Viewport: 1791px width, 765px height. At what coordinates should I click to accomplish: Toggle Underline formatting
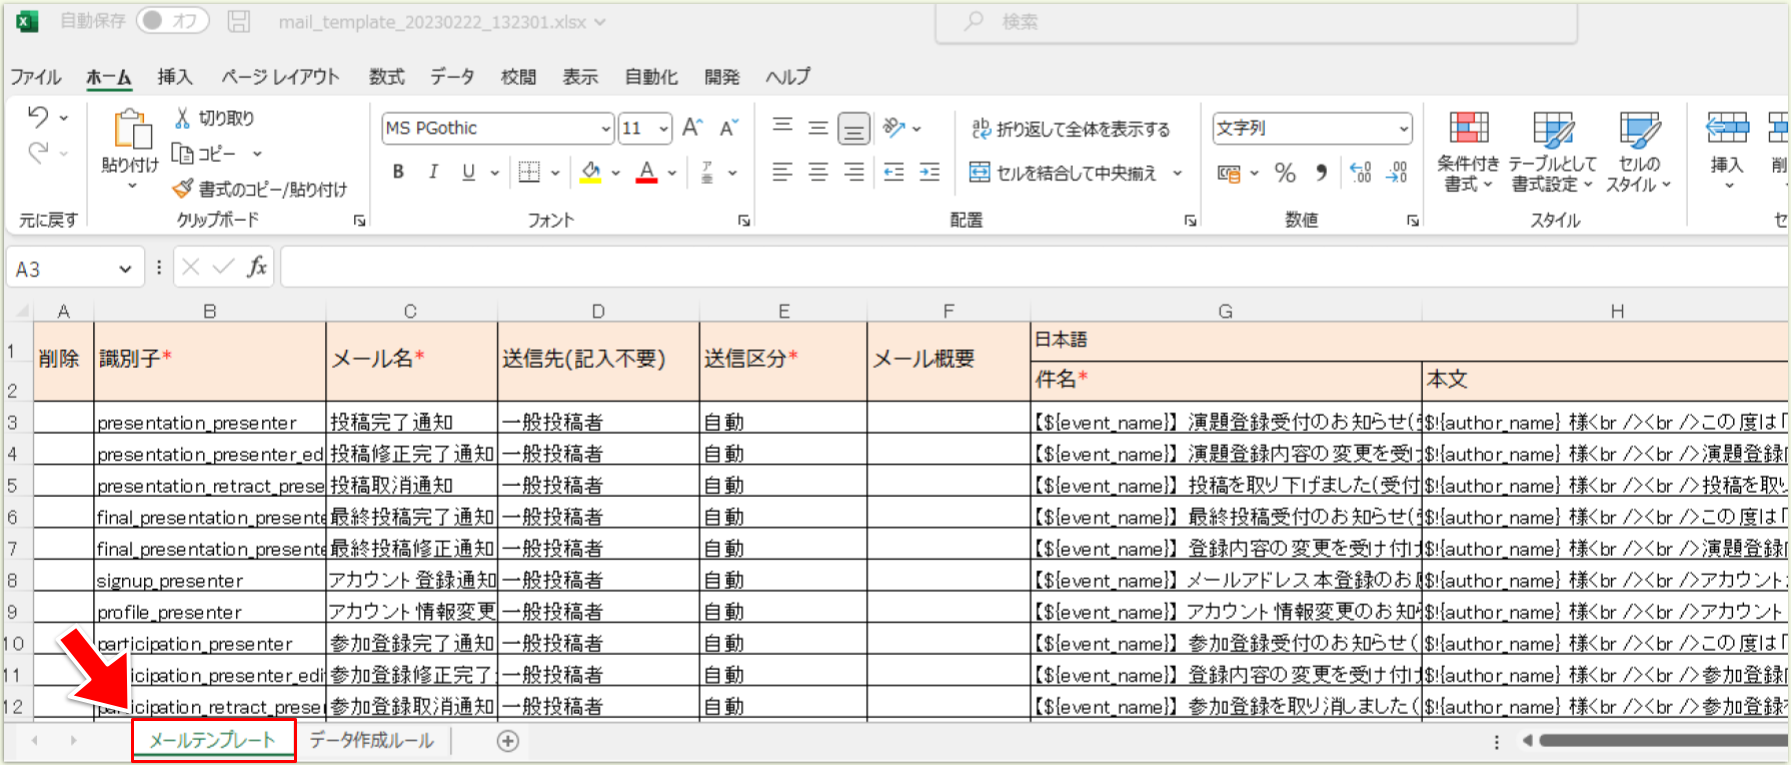468,172
